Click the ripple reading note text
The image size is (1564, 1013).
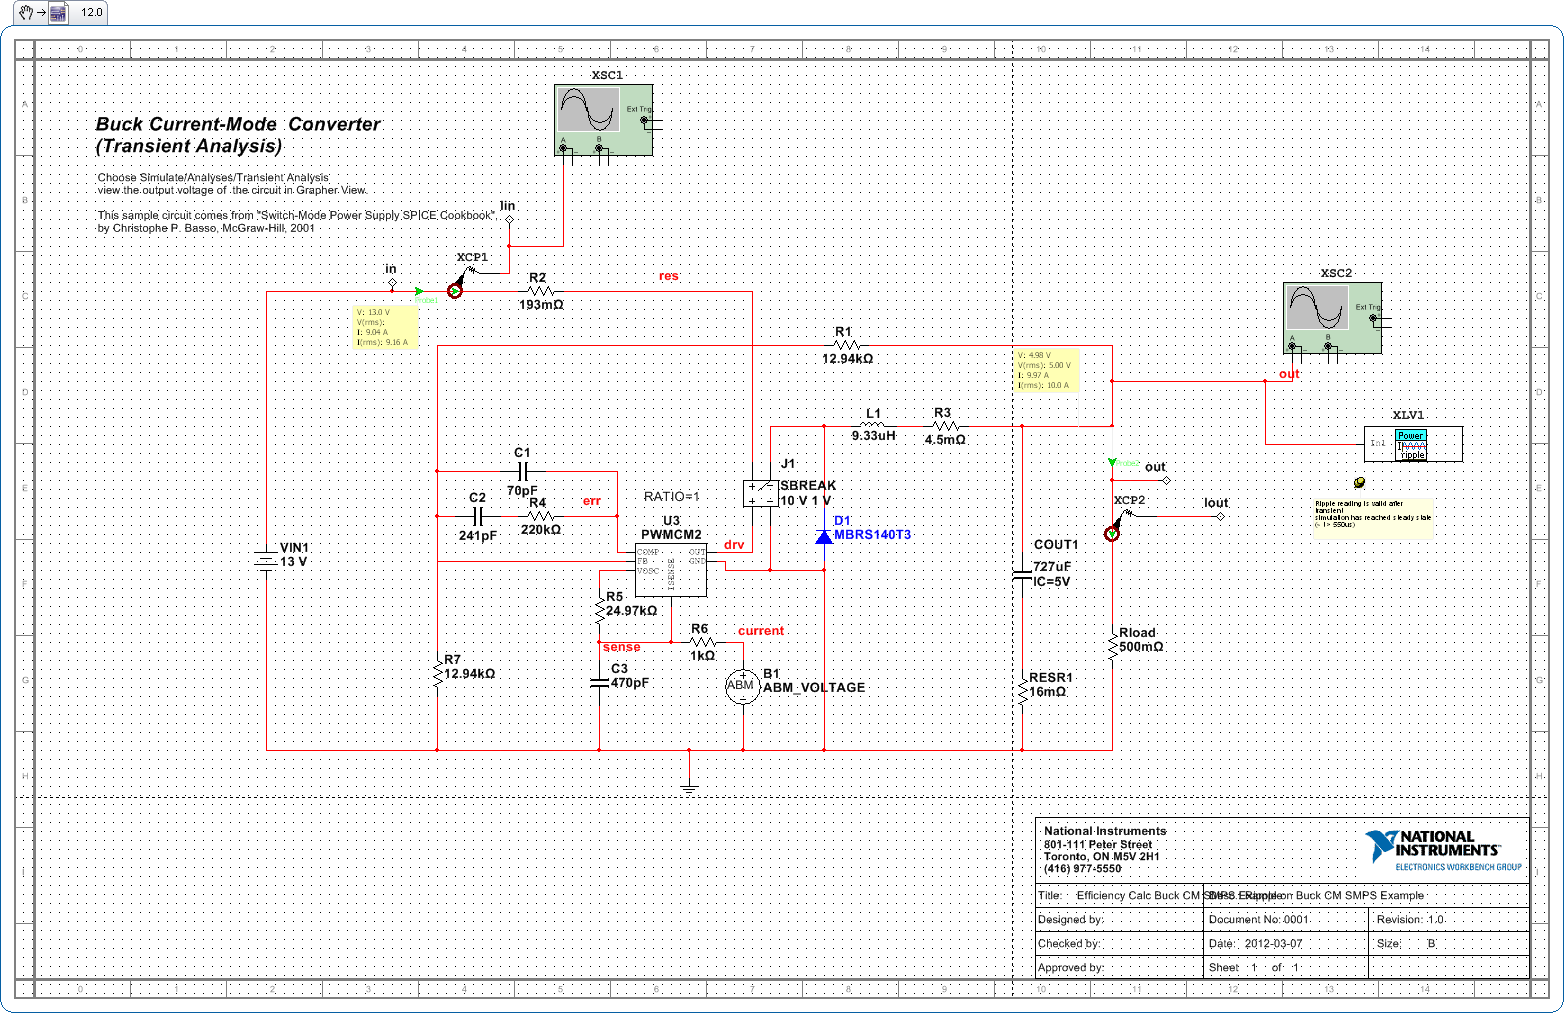tap(1372, 514)
